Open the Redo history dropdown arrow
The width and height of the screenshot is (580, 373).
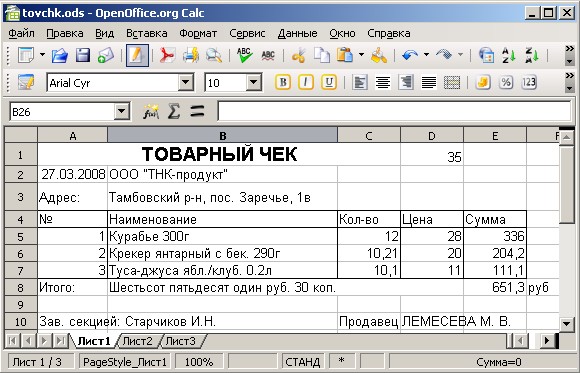pos(461,55)
